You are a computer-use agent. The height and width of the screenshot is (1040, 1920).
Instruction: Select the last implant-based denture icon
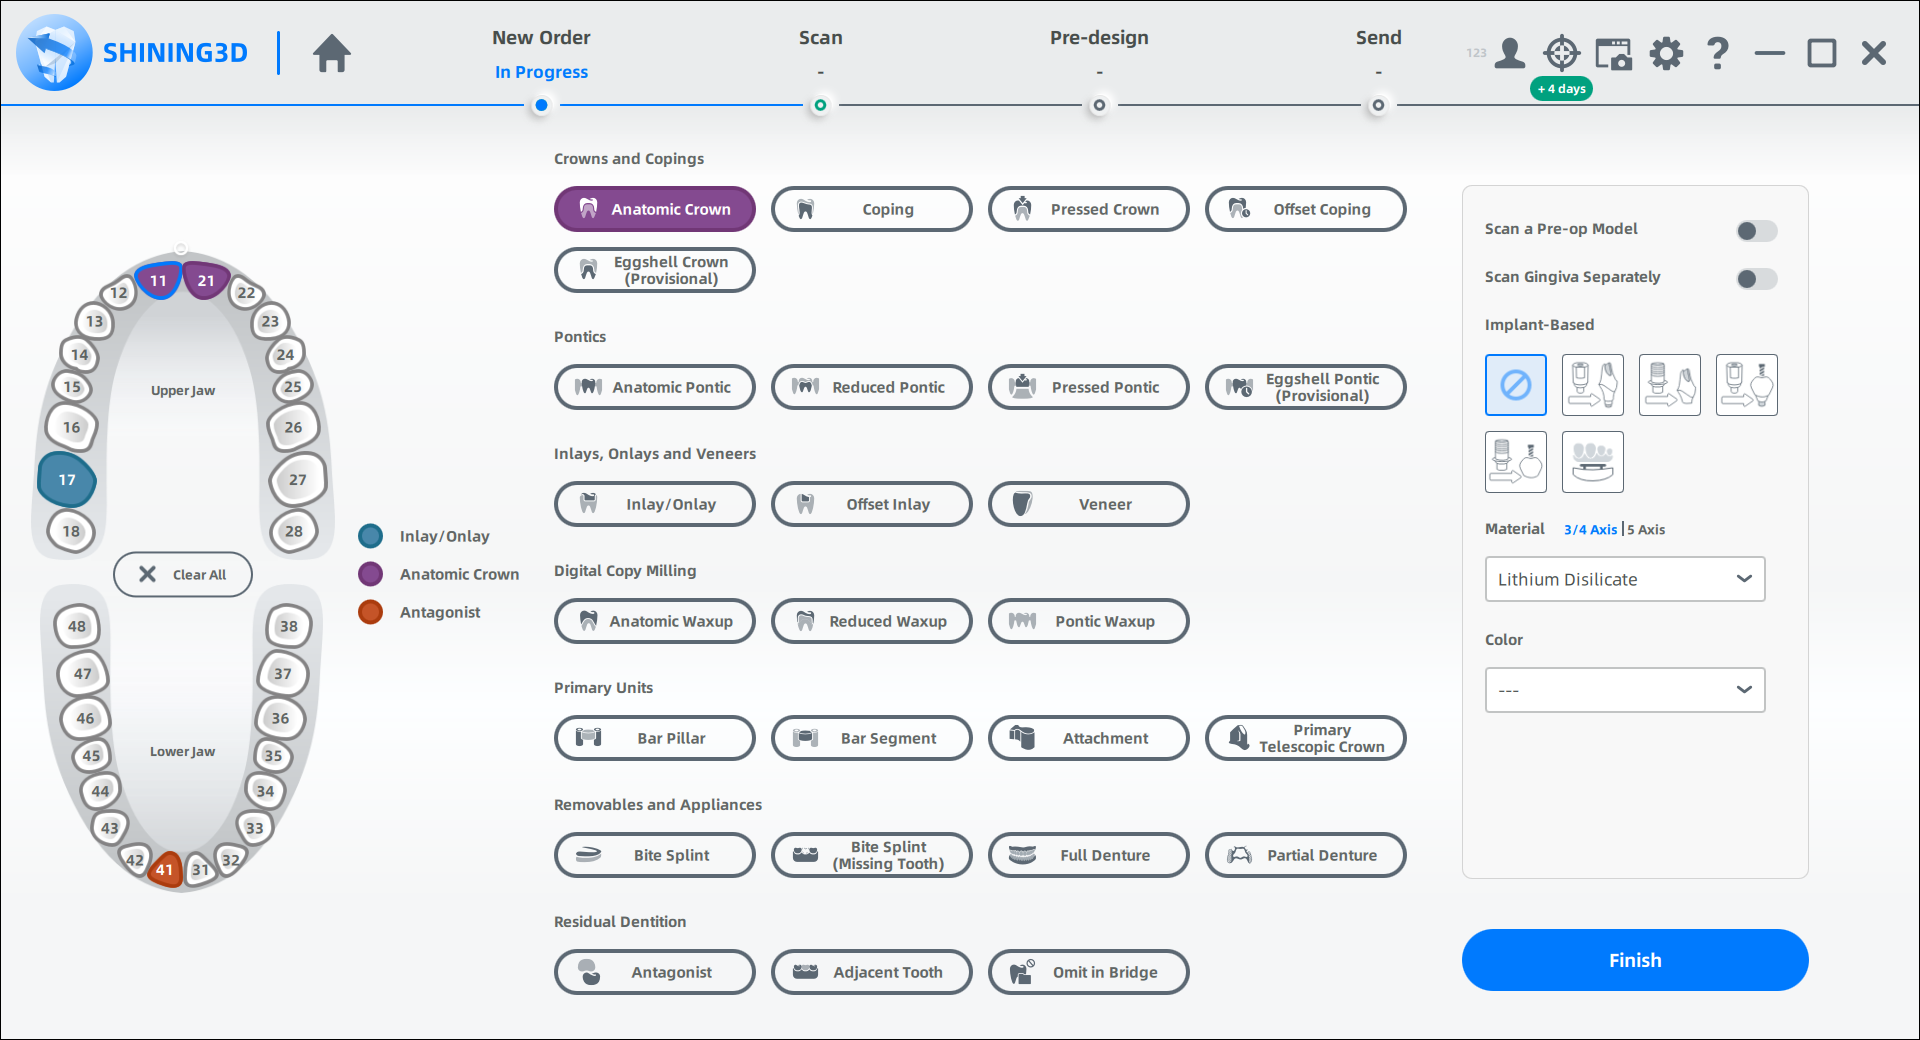point(1592,462)
